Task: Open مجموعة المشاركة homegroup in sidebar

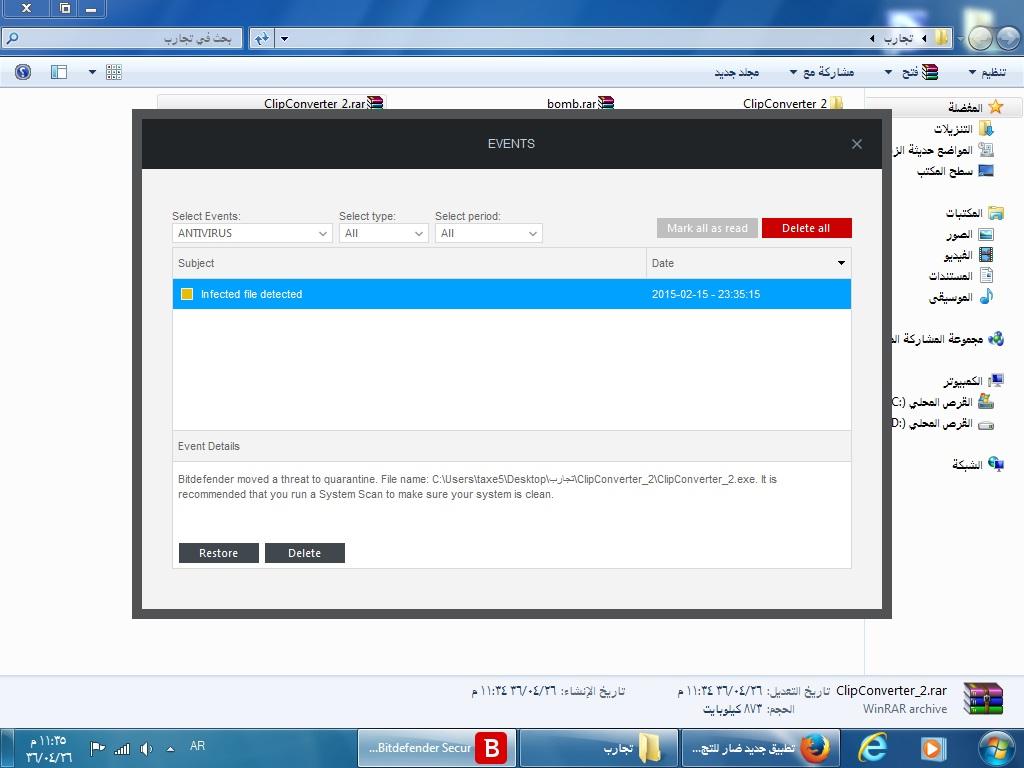Action: tap(948, 339)
